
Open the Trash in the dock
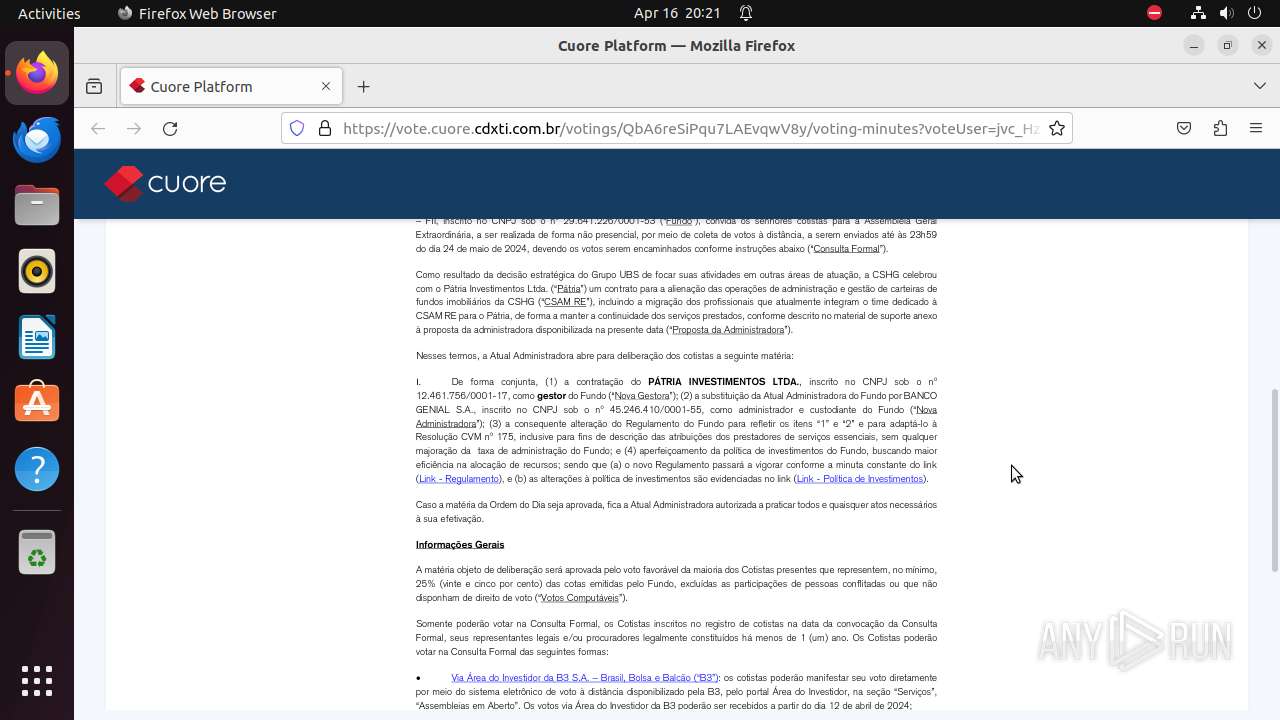(x=37, y=552)
